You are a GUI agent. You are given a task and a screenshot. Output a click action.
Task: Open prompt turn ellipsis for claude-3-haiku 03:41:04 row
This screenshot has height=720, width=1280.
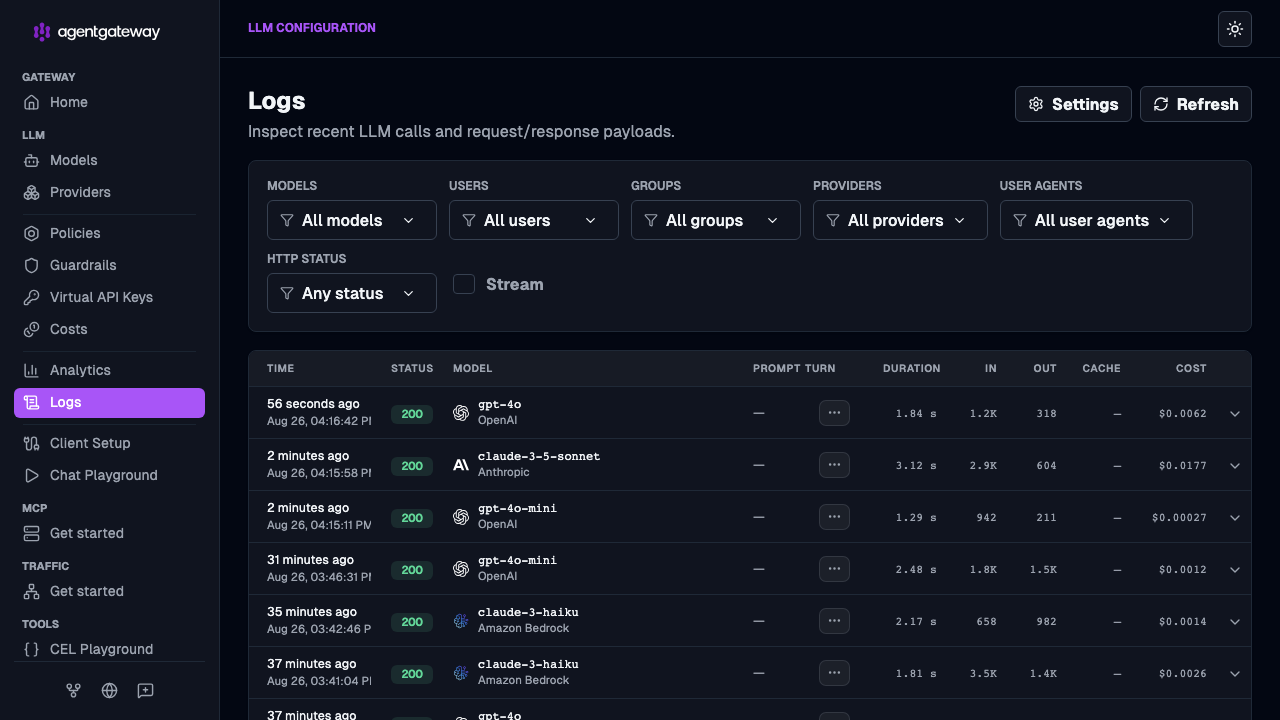click(834, 673)
